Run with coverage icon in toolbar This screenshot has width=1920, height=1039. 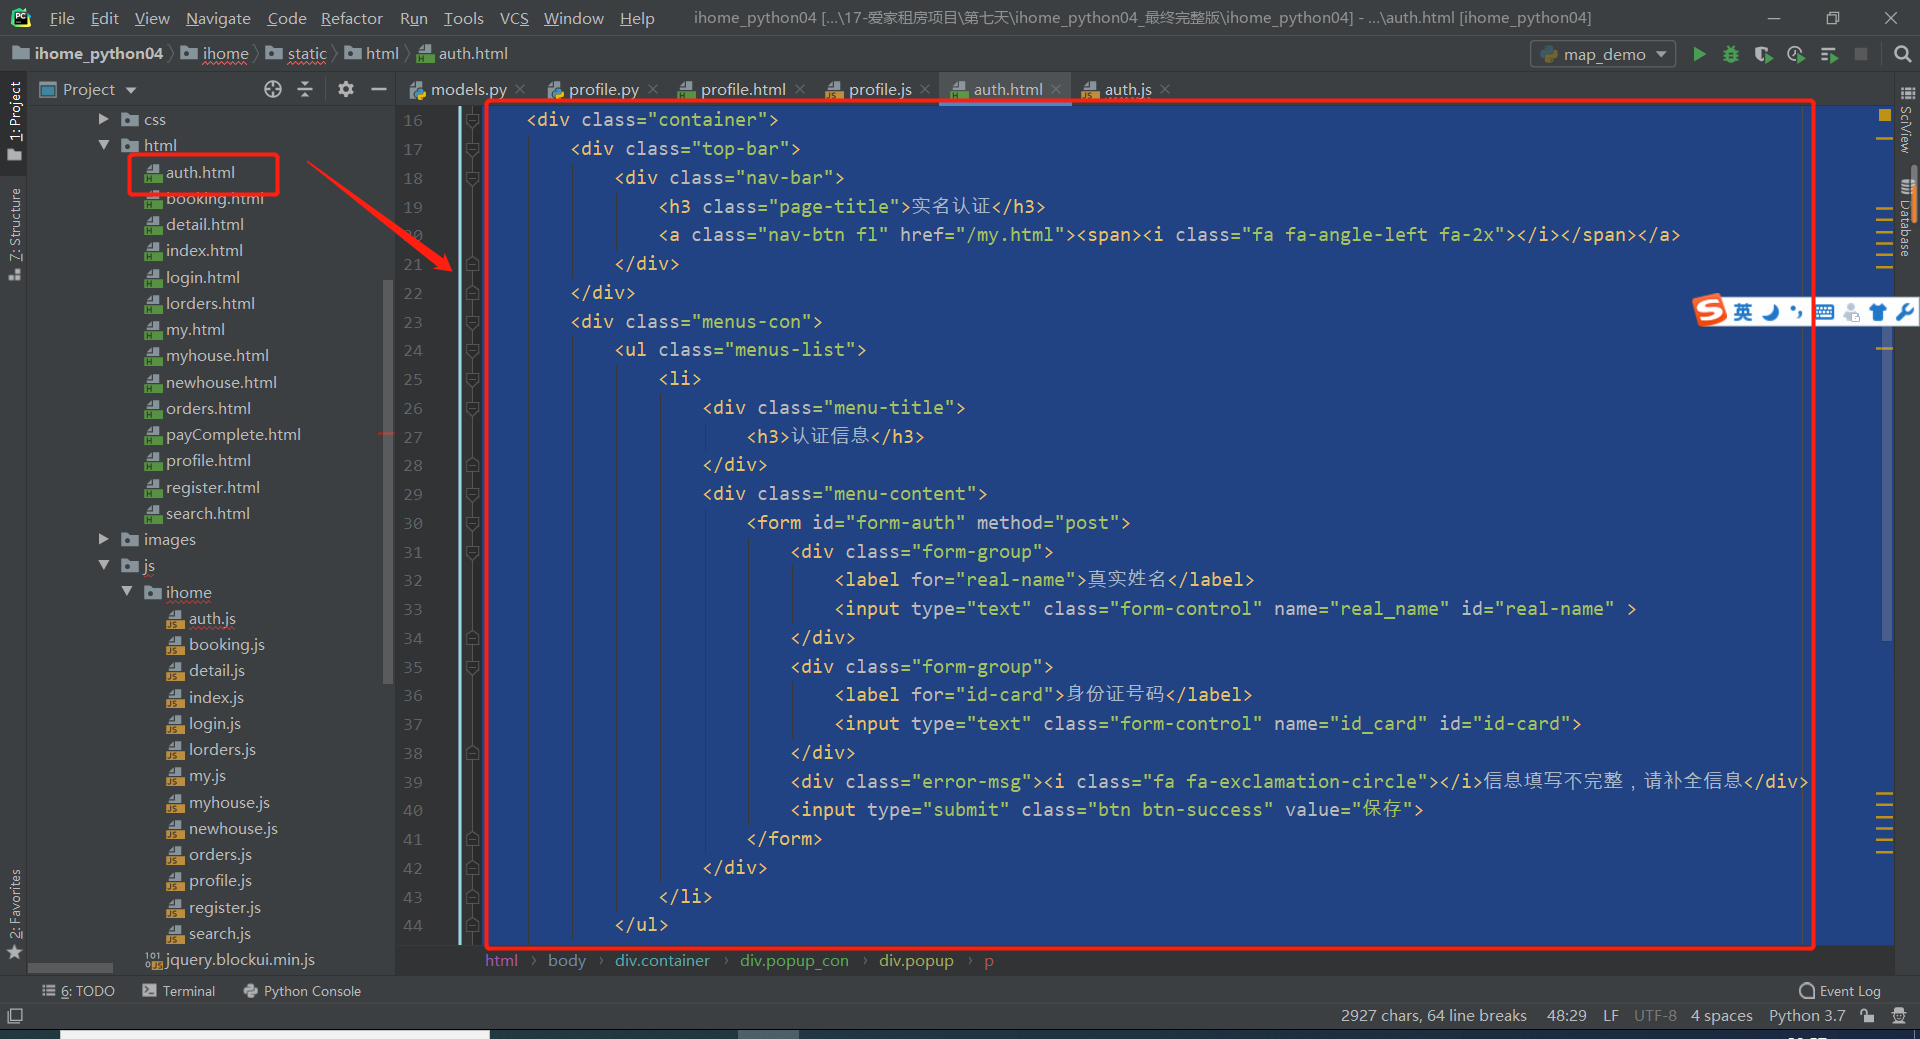[1764, 54]
